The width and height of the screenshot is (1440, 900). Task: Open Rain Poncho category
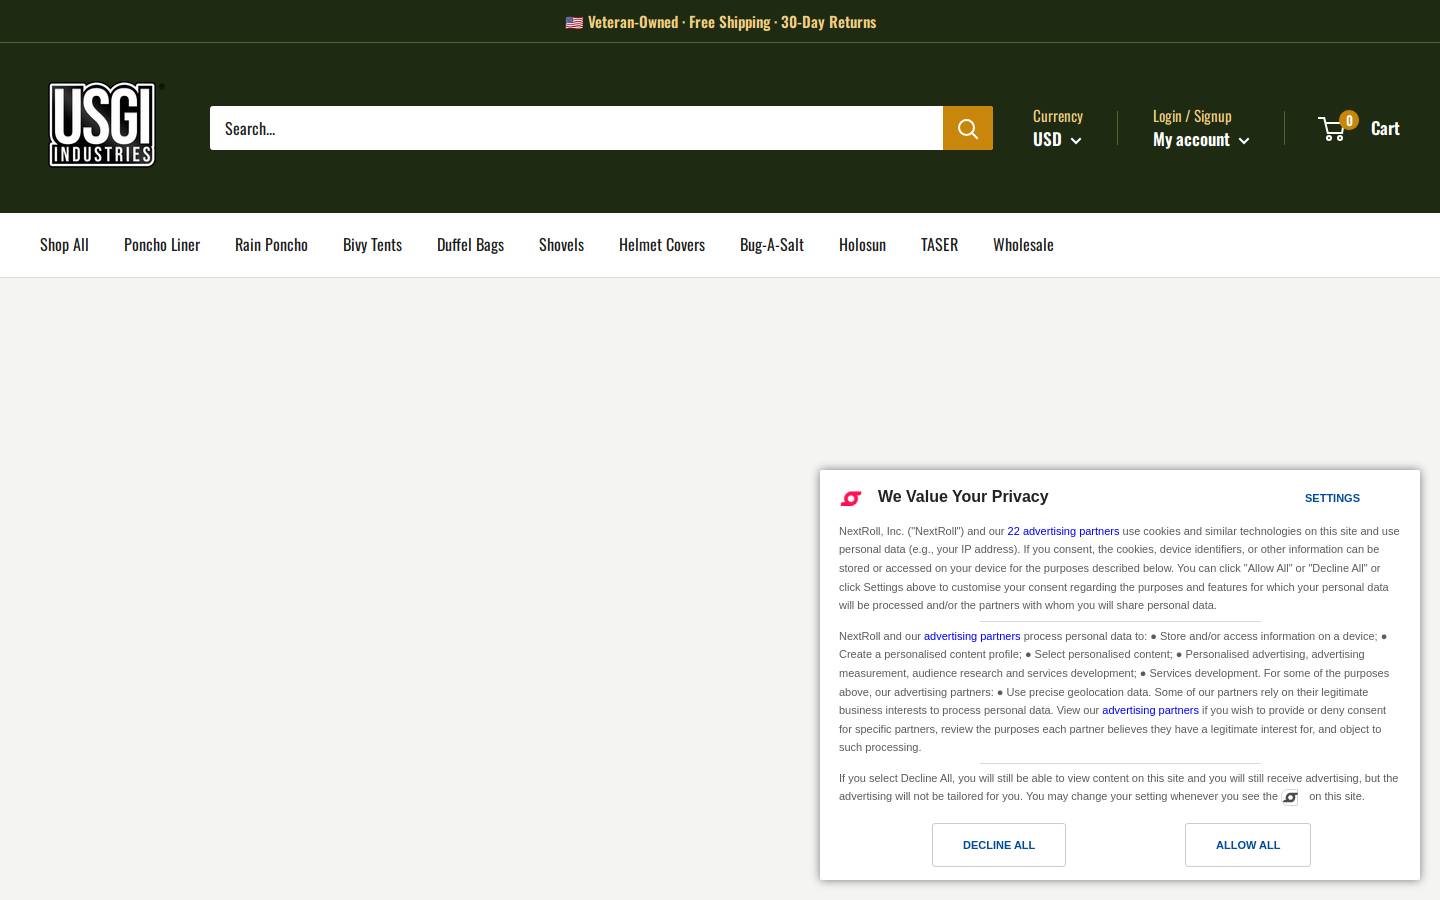[x=271, y=245]
